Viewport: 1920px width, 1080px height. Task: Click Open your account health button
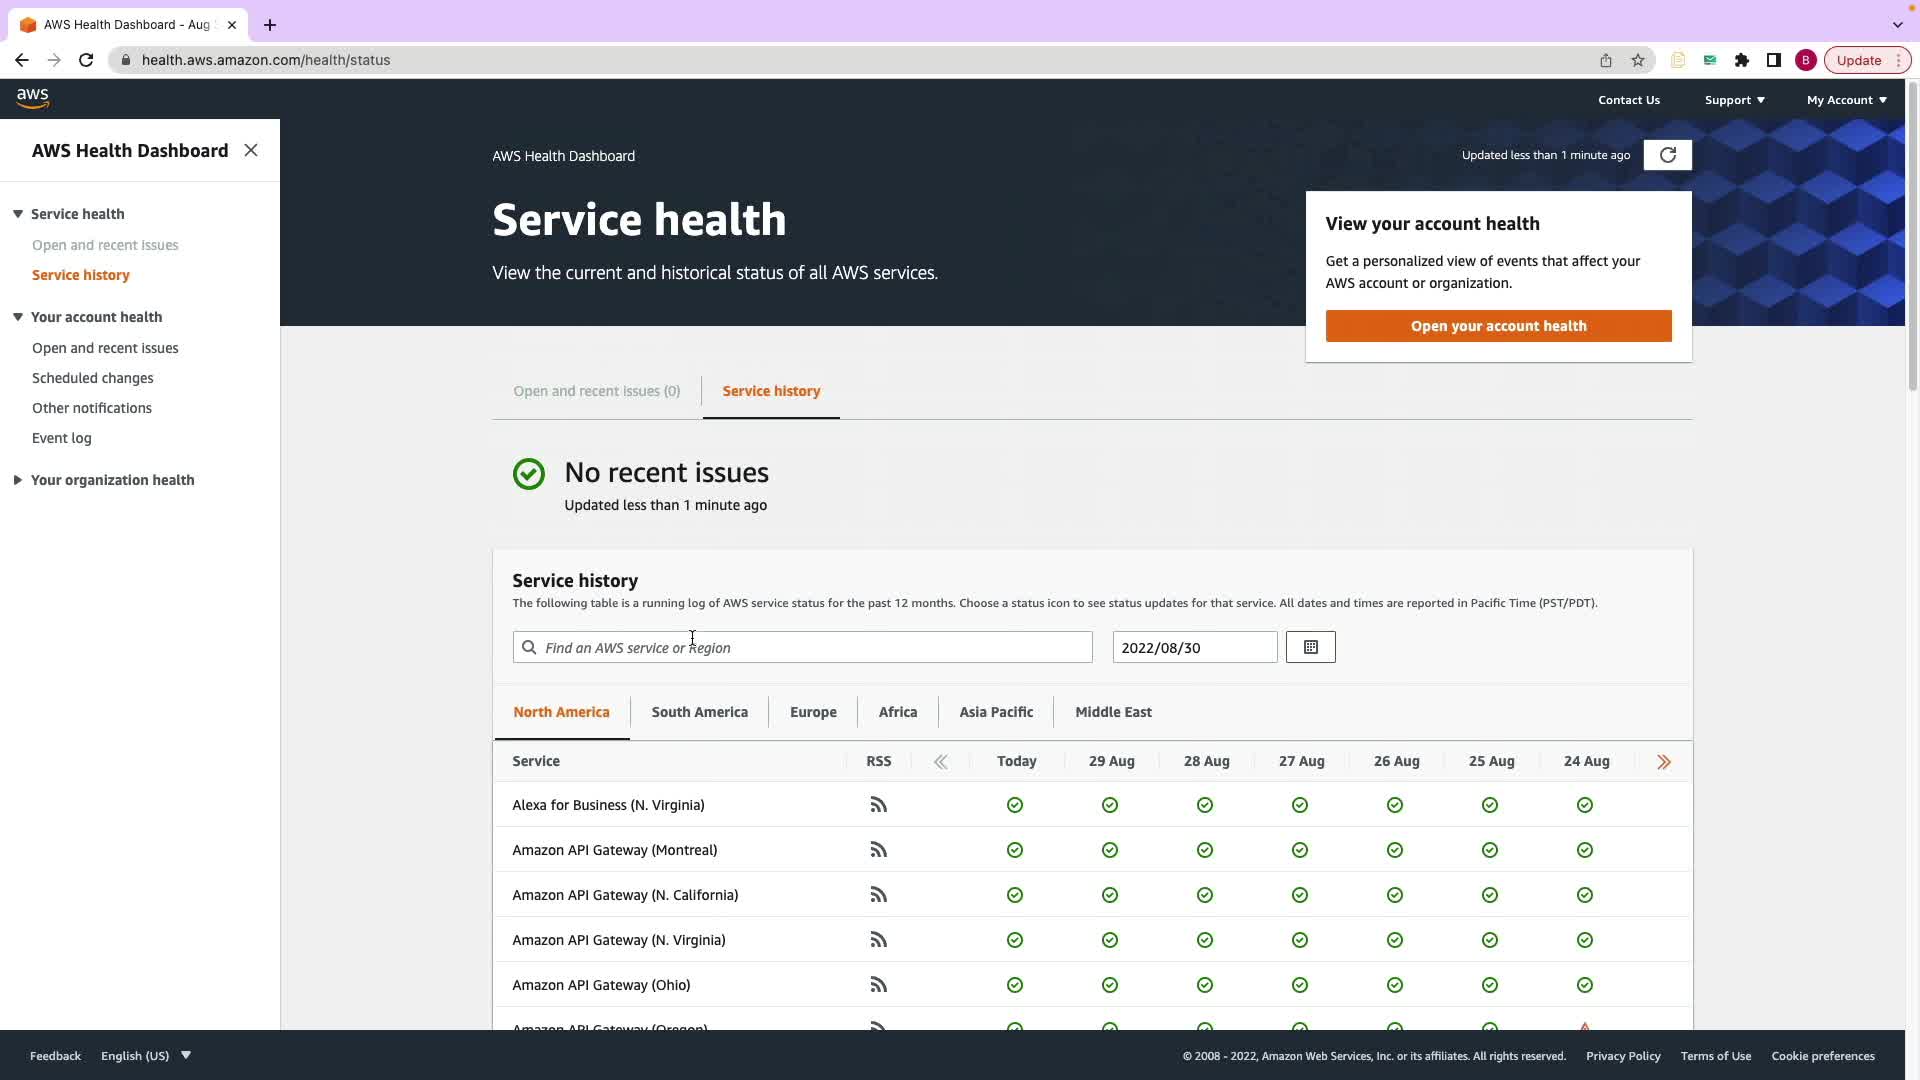click(x=1497, y=326)
